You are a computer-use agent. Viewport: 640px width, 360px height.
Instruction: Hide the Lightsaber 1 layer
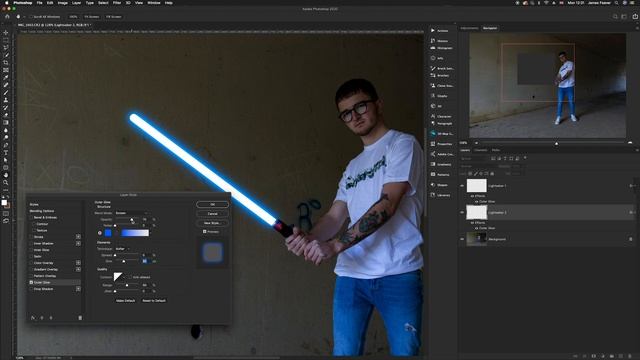tap(462, 186)
